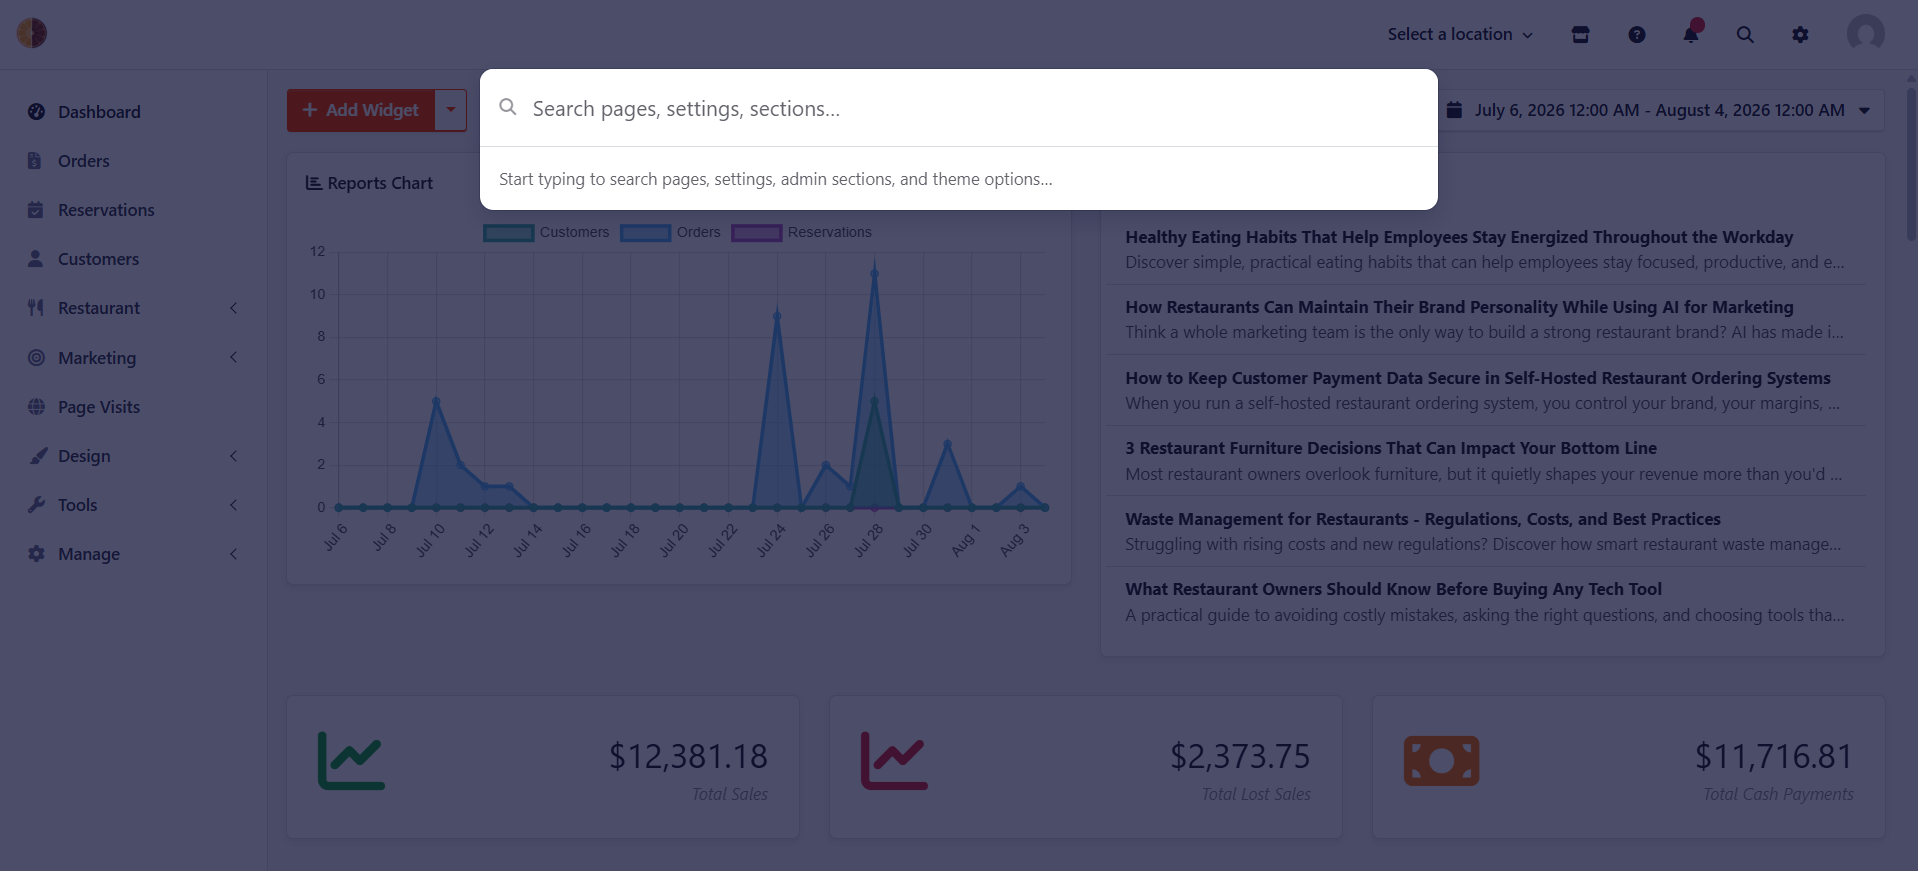Image resolution: width=1918 pixels, height=871 pixels.
Task: Click the Add Widget button
Action: click(361, 110)
